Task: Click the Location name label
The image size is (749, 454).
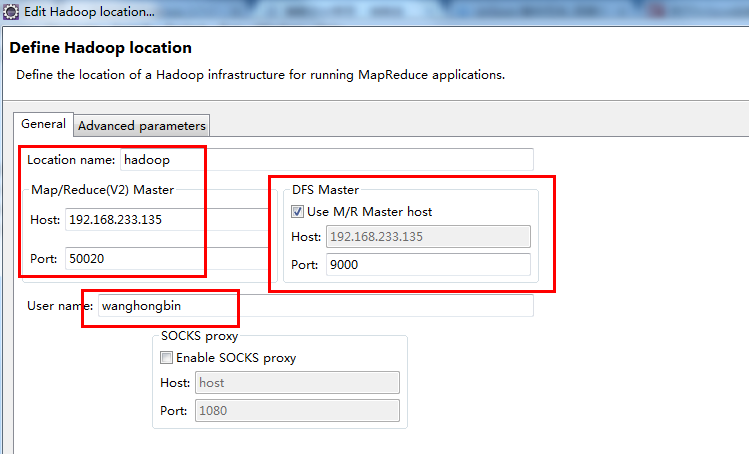Action: click(71, 160)
